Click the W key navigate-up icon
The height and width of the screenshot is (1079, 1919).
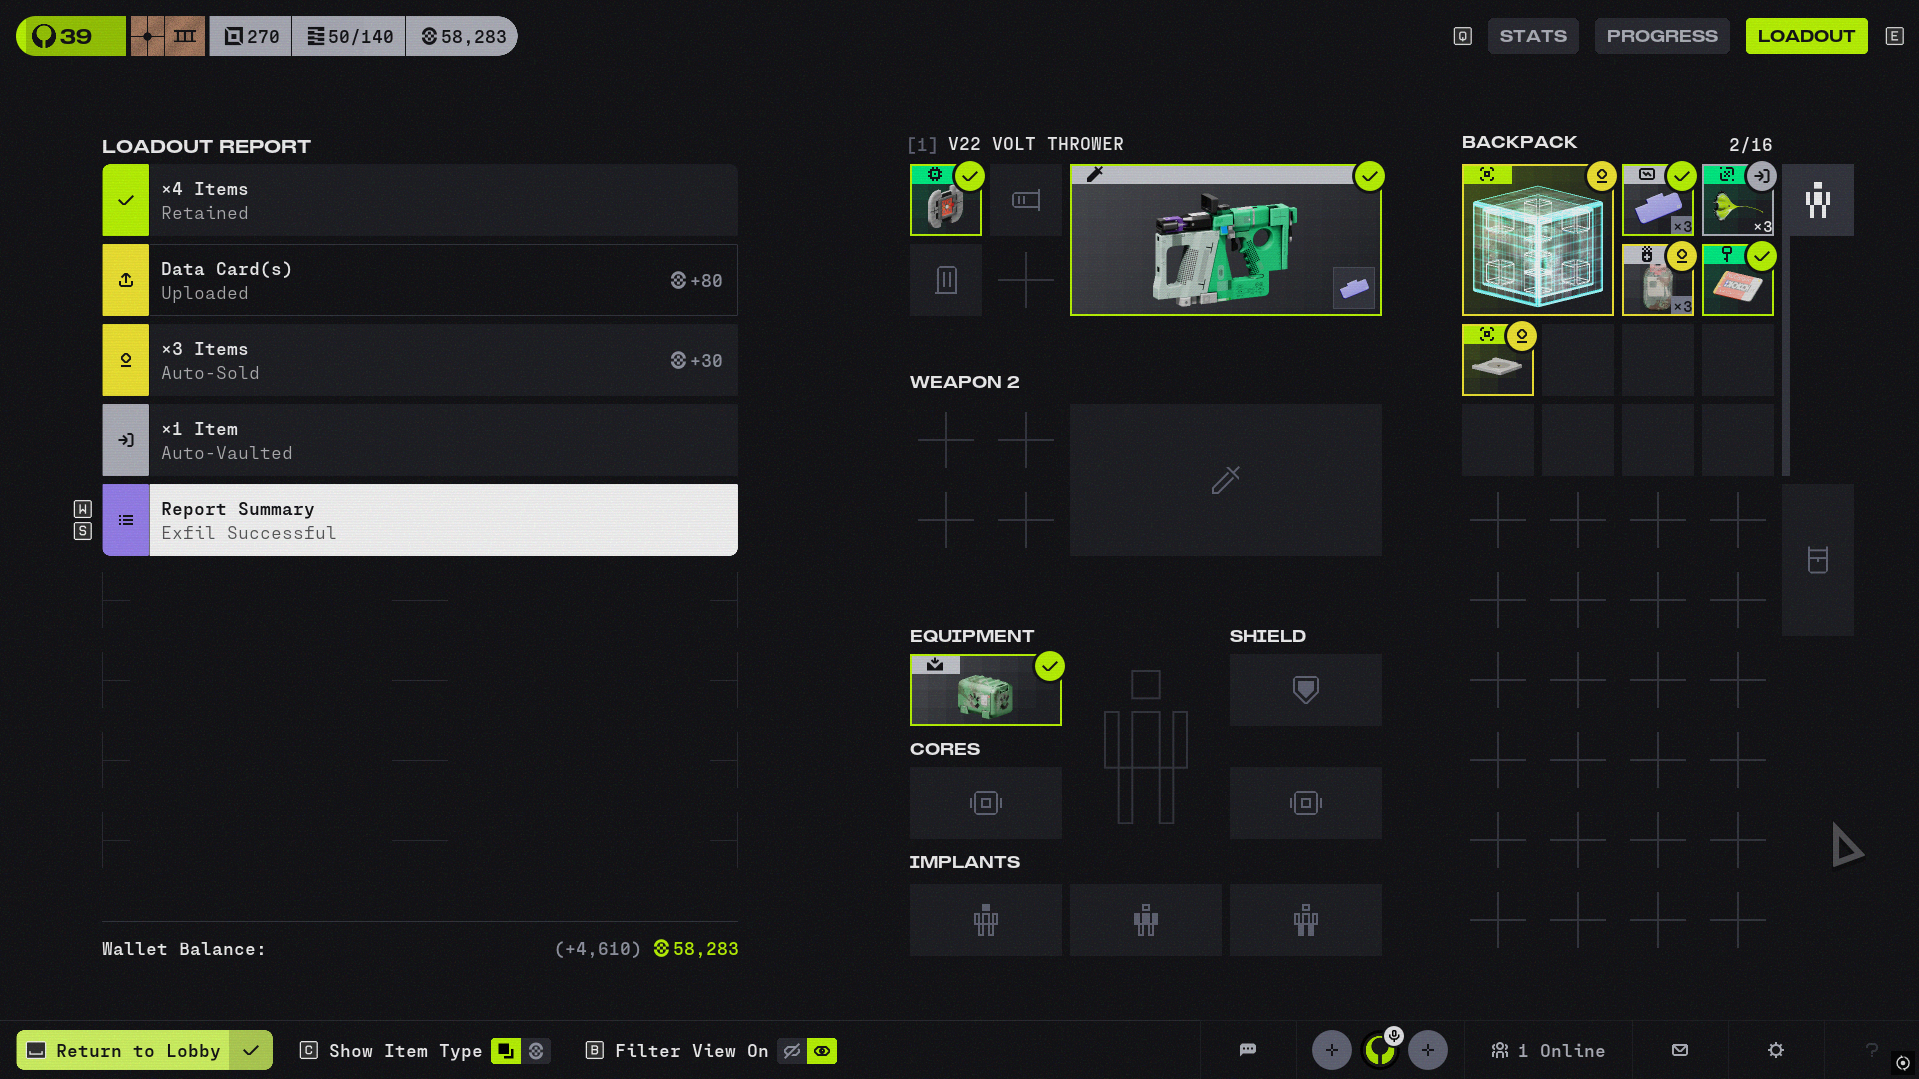coord(83,509)
